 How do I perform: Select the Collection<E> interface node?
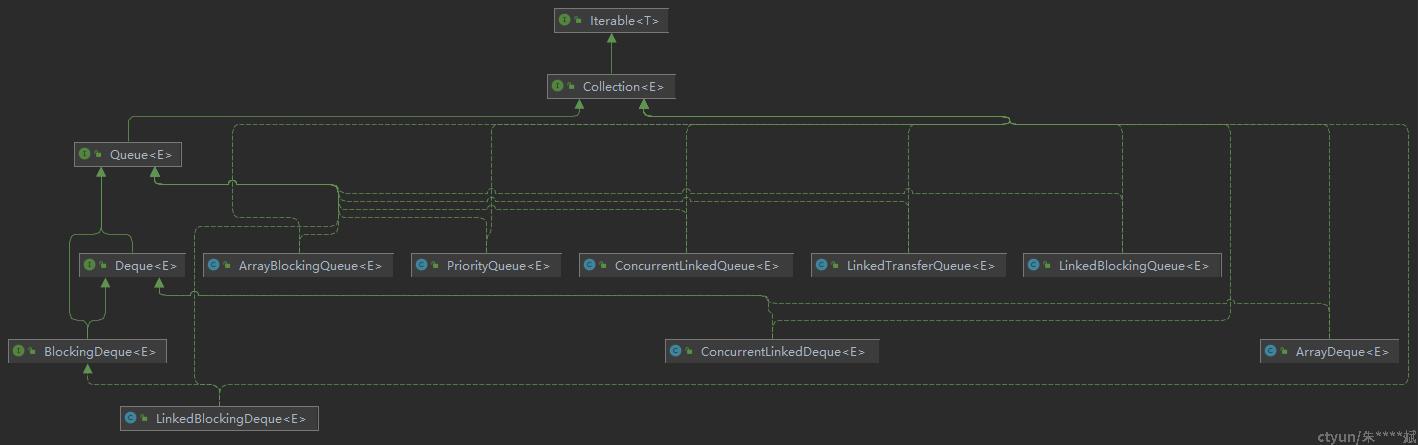click(x=611, y=86)
